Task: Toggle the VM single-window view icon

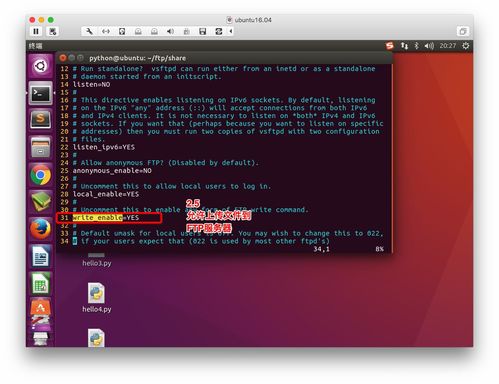Action: point(463,31)
